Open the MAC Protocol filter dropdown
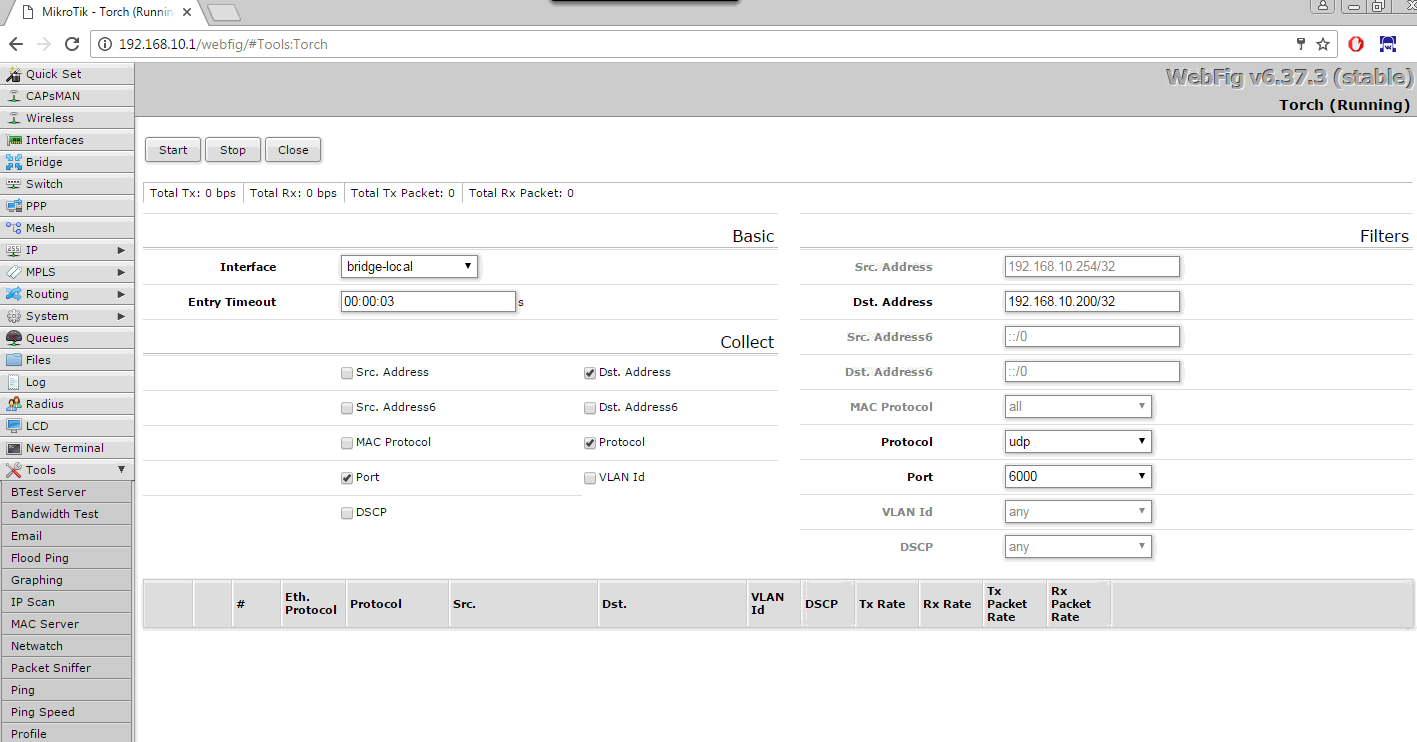The height and width of the screenshot is (742, 1417). point(1078,407)
